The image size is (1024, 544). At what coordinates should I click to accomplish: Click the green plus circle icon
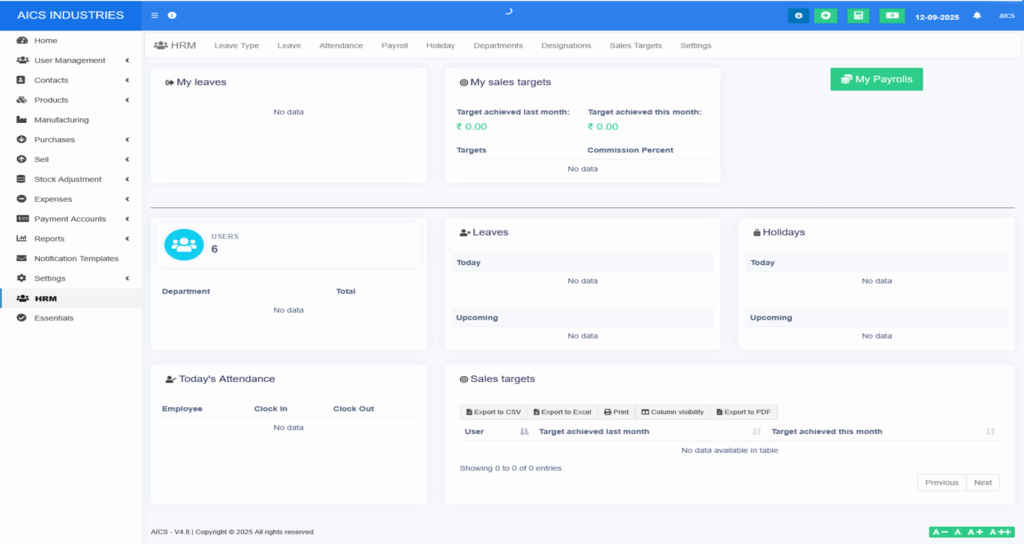(825, 16)
